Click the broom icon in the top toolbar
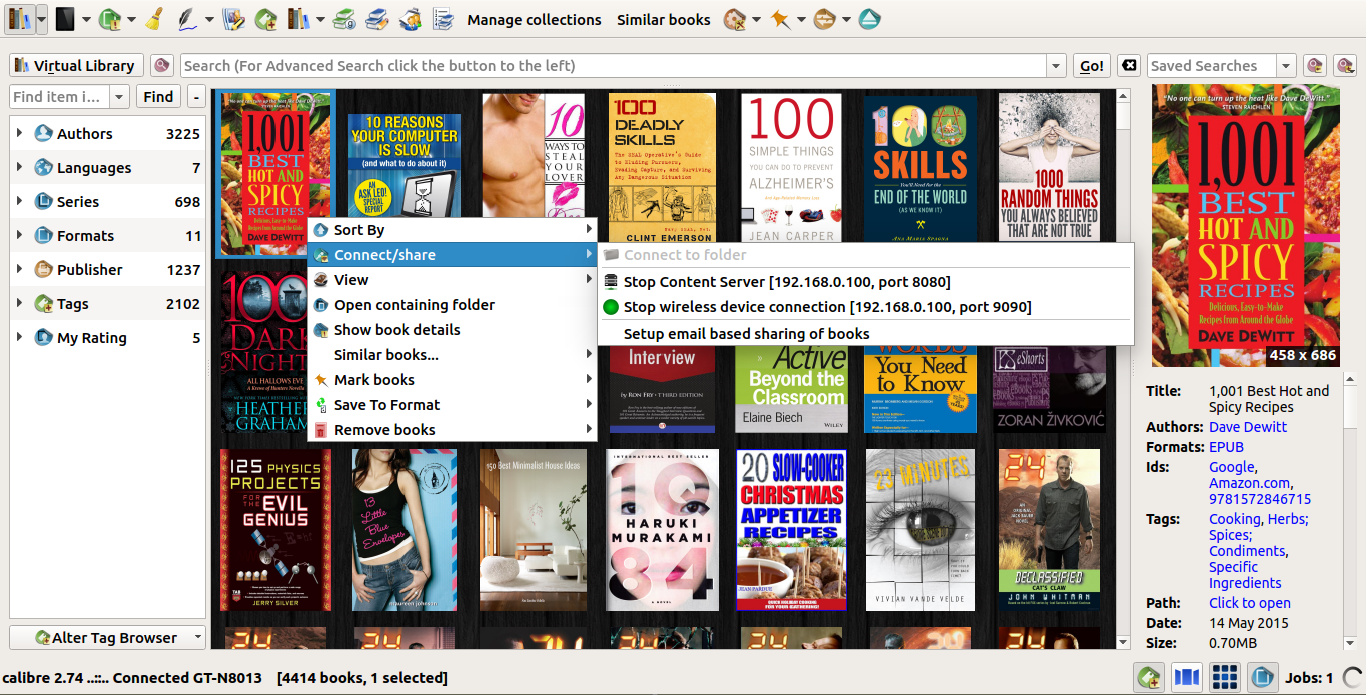1366x695 pixels. pyautogui.click(x=154, y=19)
